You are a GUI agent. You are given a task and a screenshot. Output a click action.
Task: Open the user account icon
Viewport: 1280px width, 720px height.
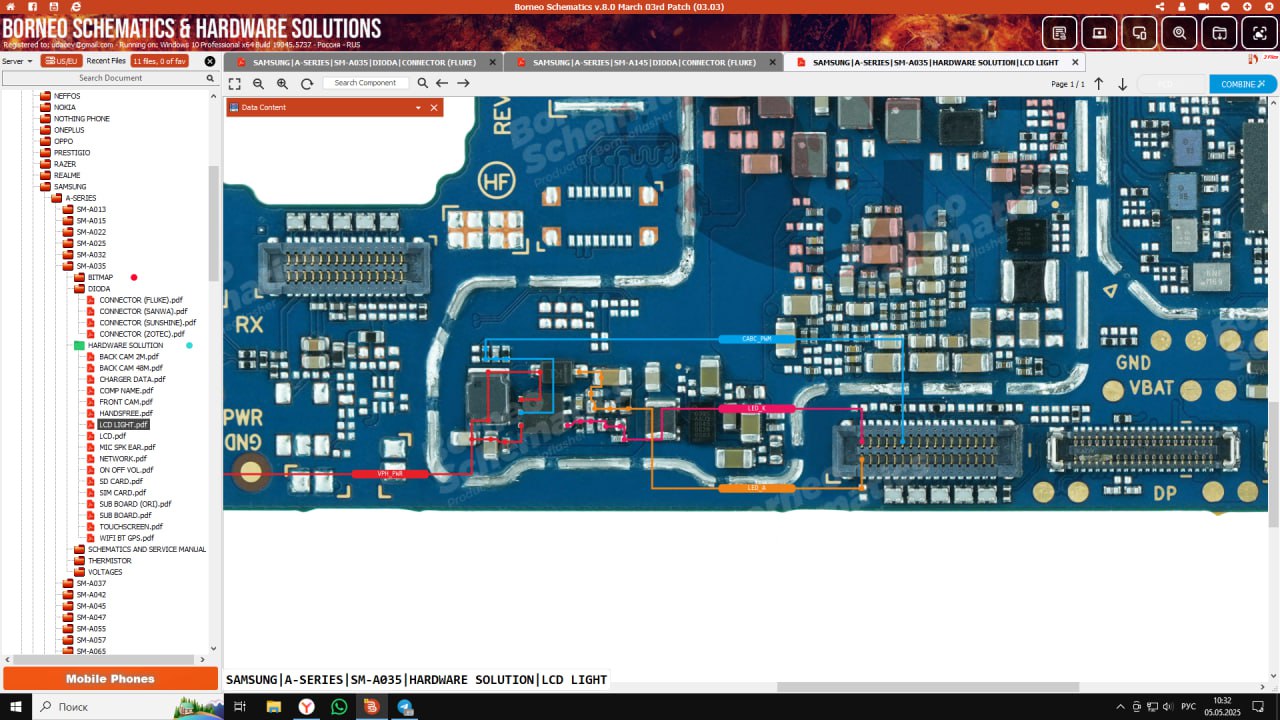[1182, 6]
